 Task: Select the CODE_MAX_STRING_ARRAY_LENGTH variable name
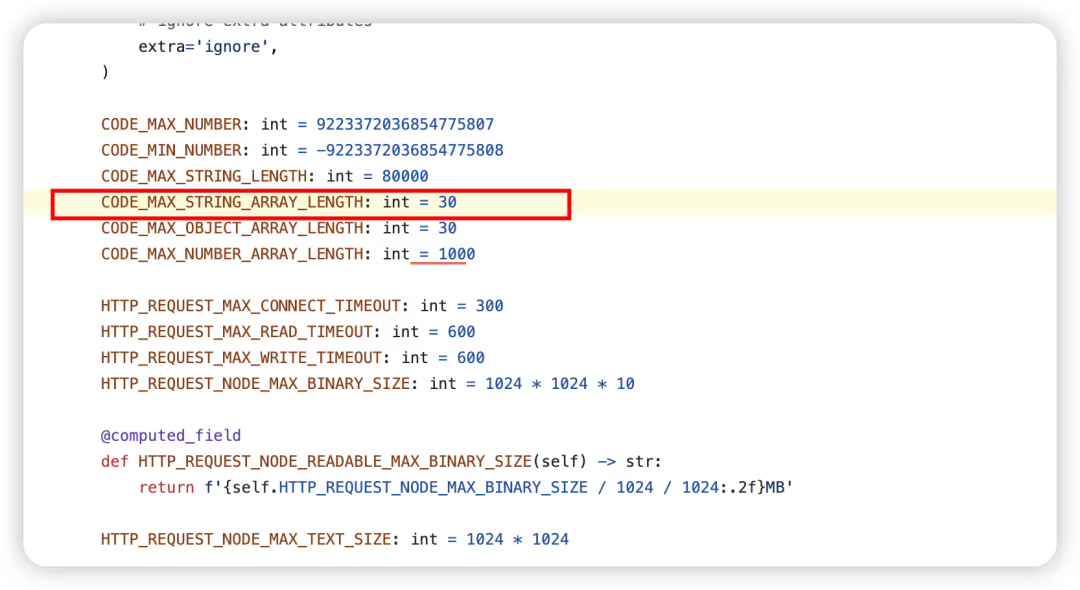coord(232,202)
